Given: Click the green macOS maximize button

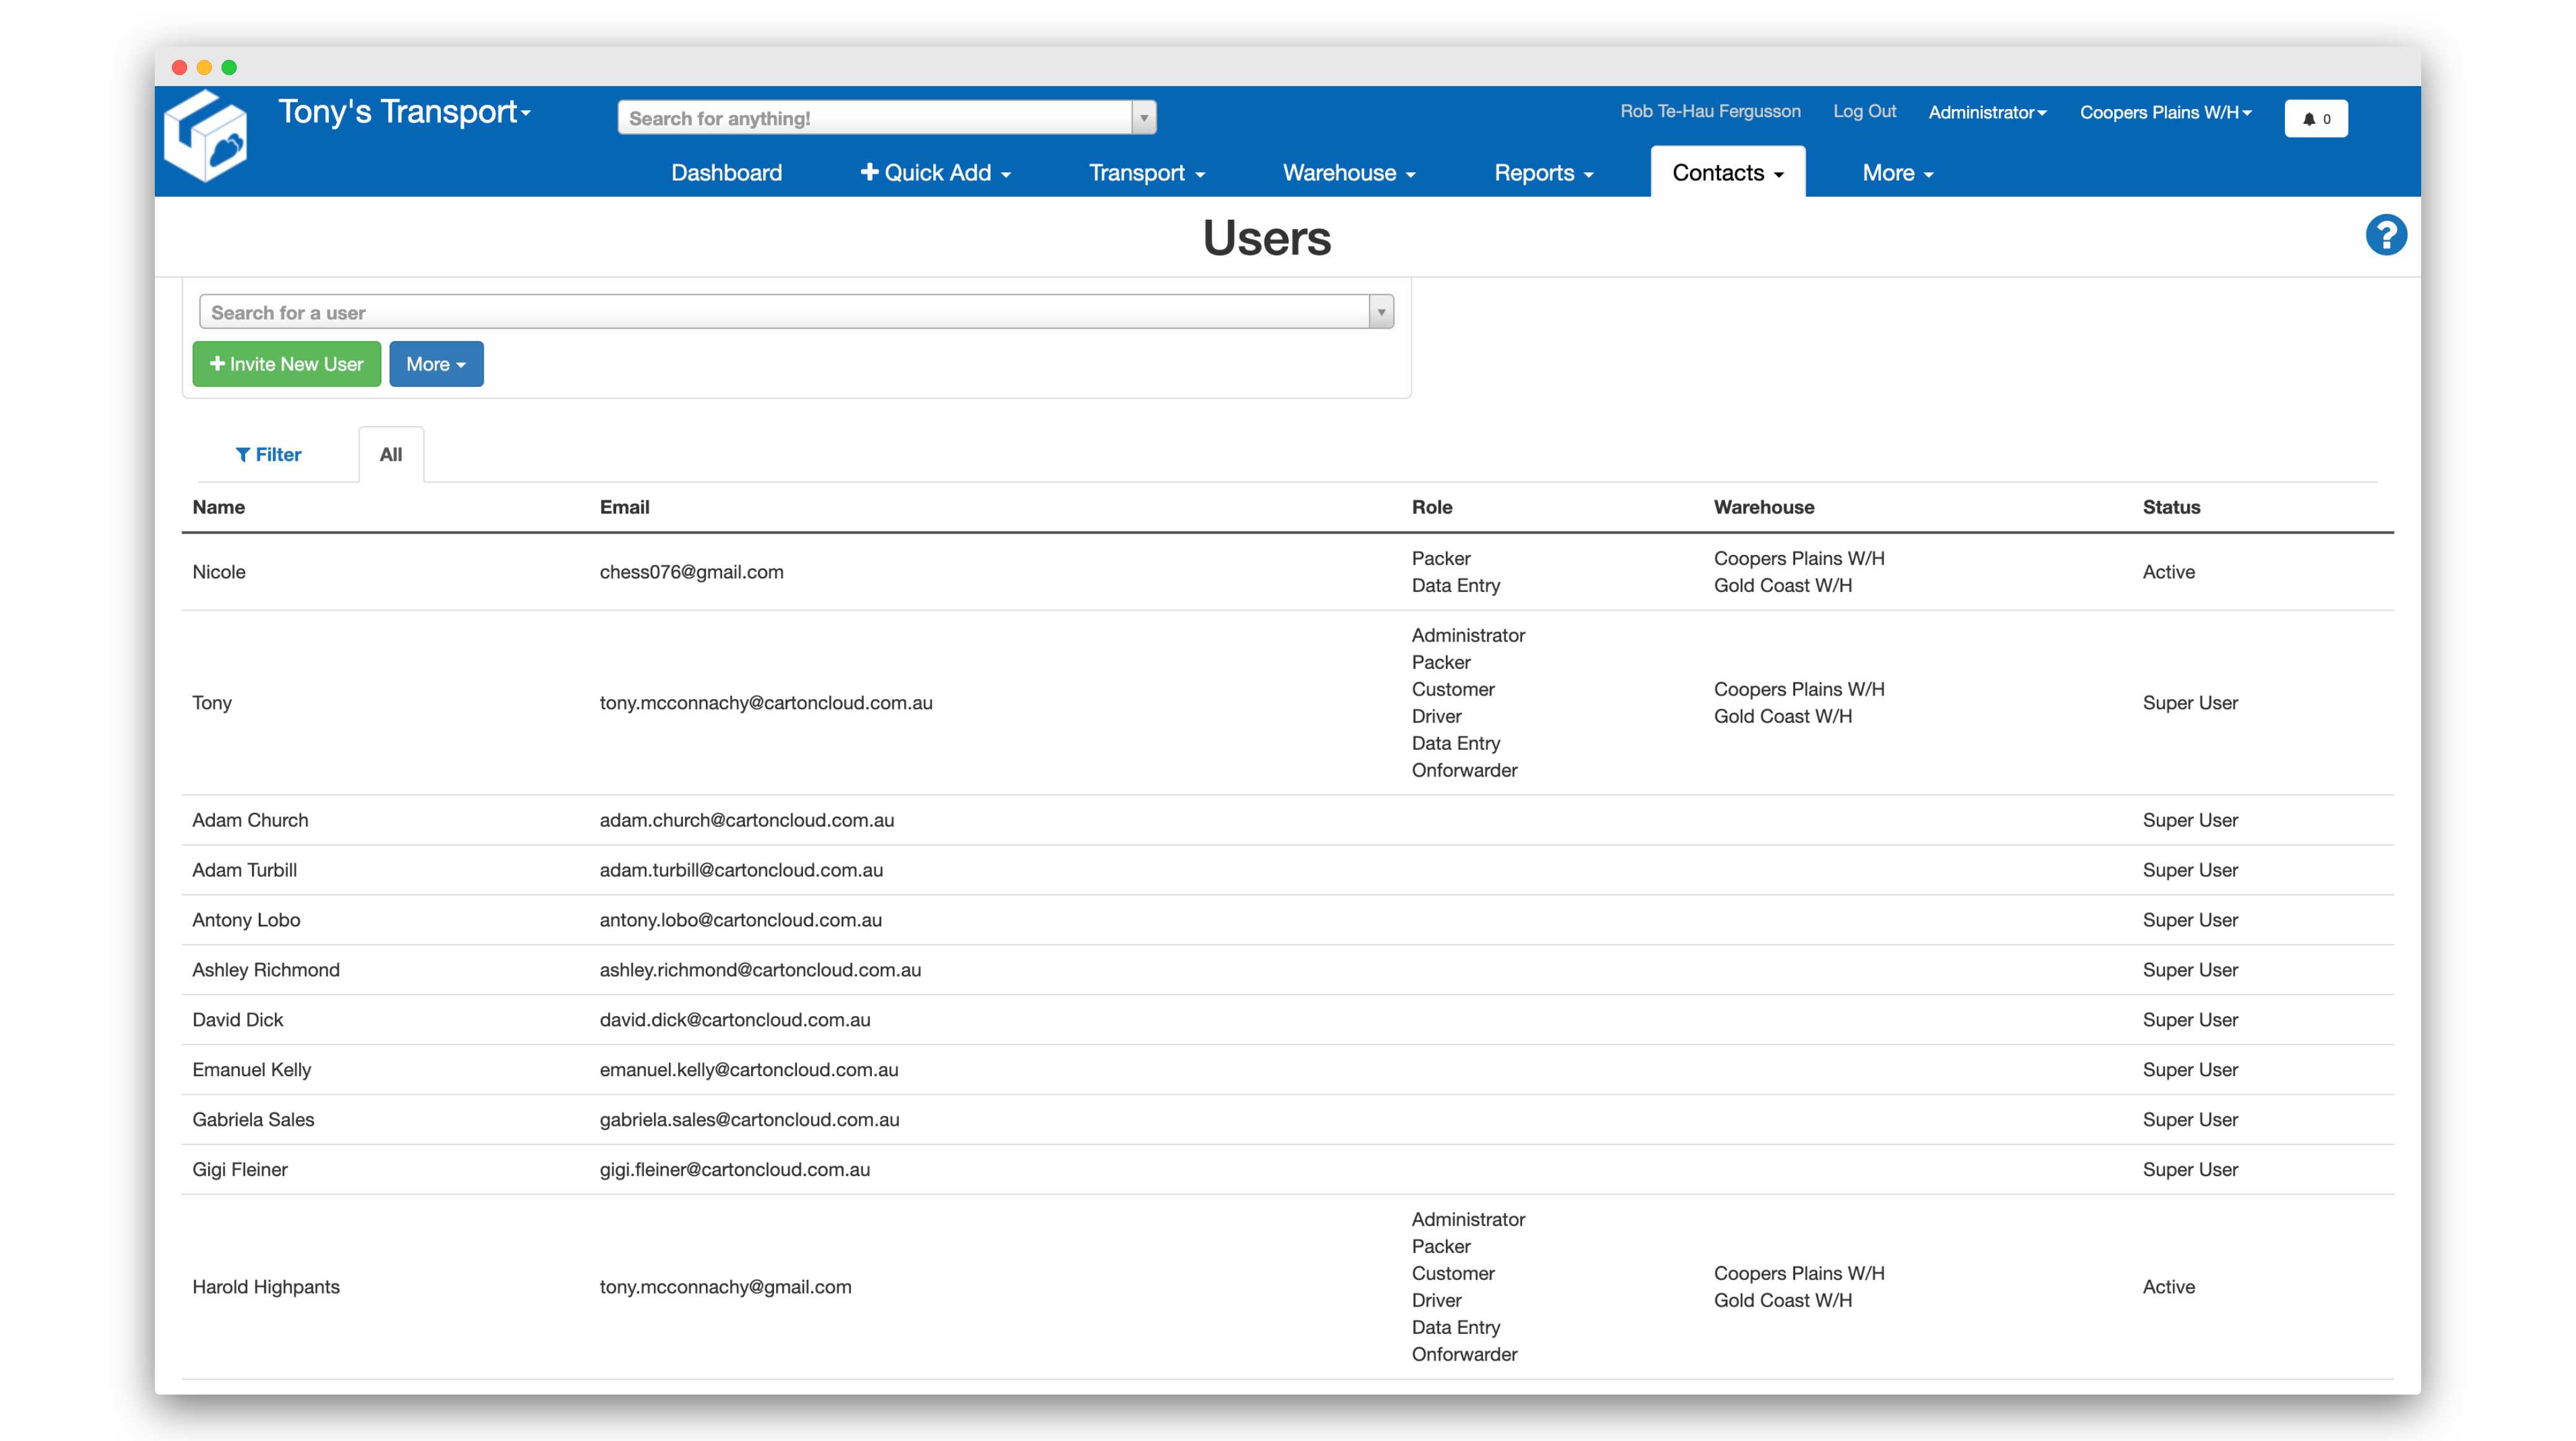Looking at the screenshot, I should click(229, 67).
